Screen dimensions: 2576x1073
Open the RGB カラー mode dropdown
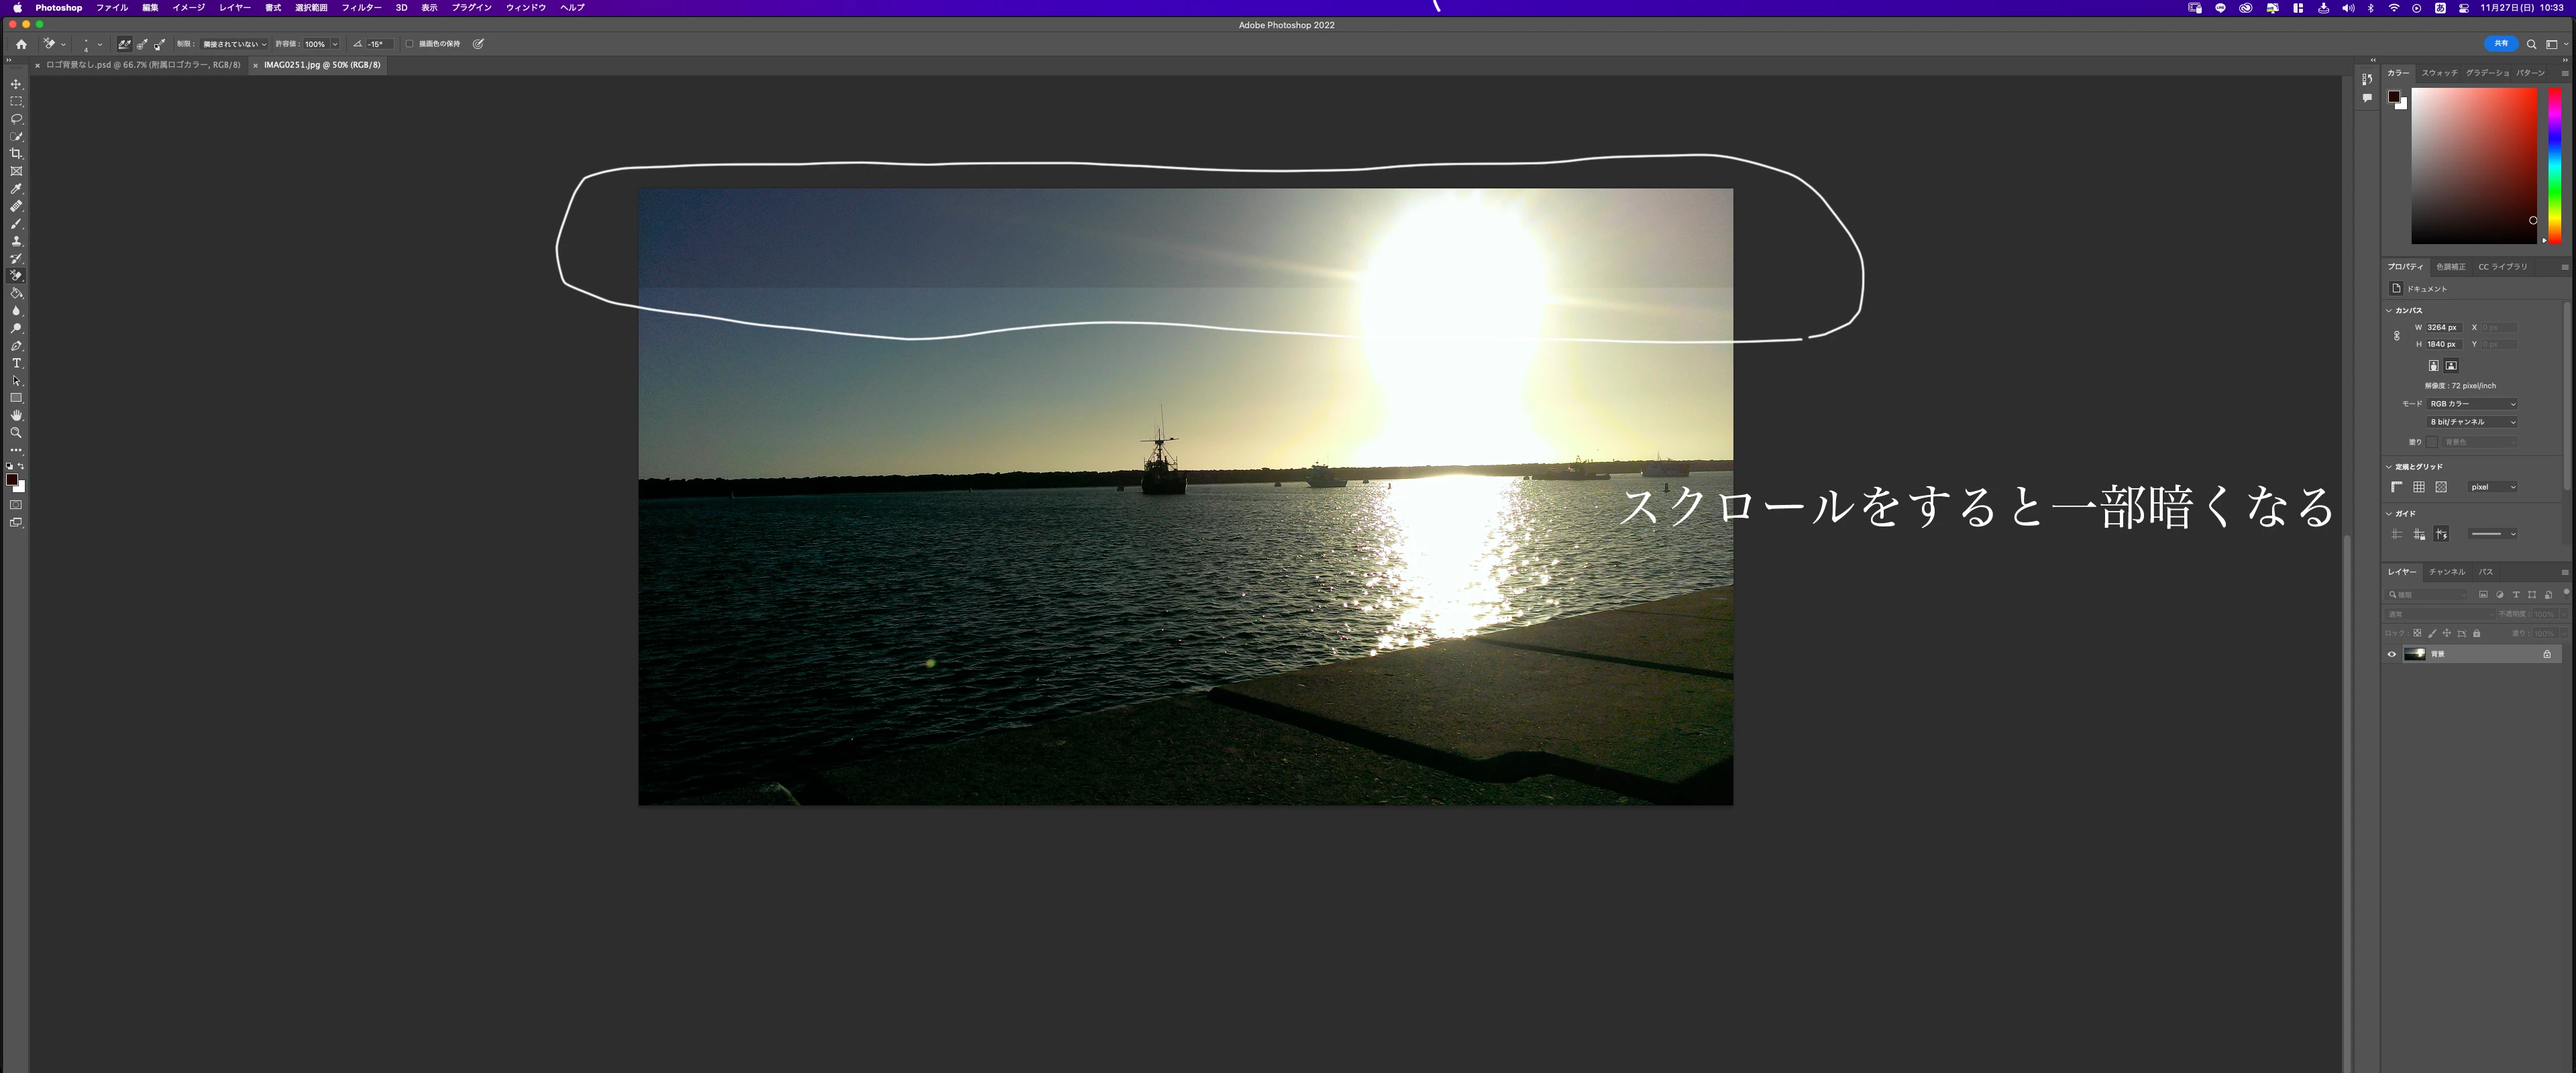(2472, 404)
